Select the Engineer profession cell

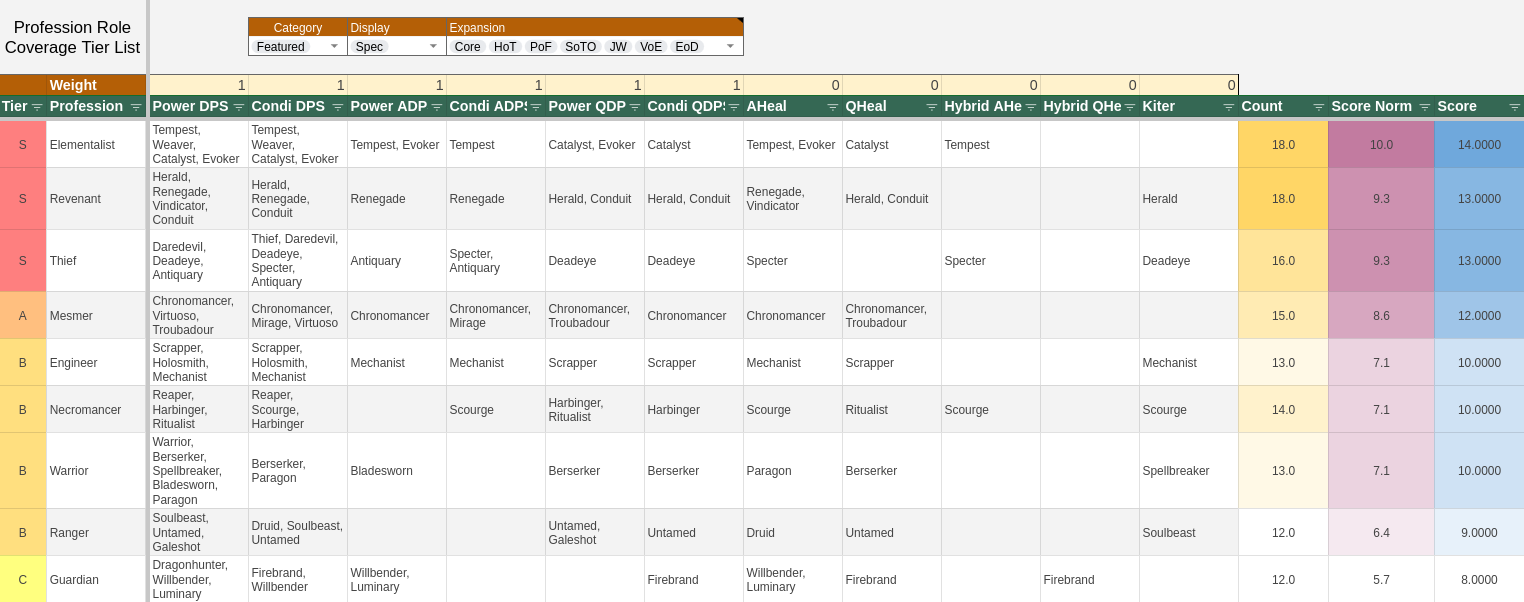pos(96,363)
